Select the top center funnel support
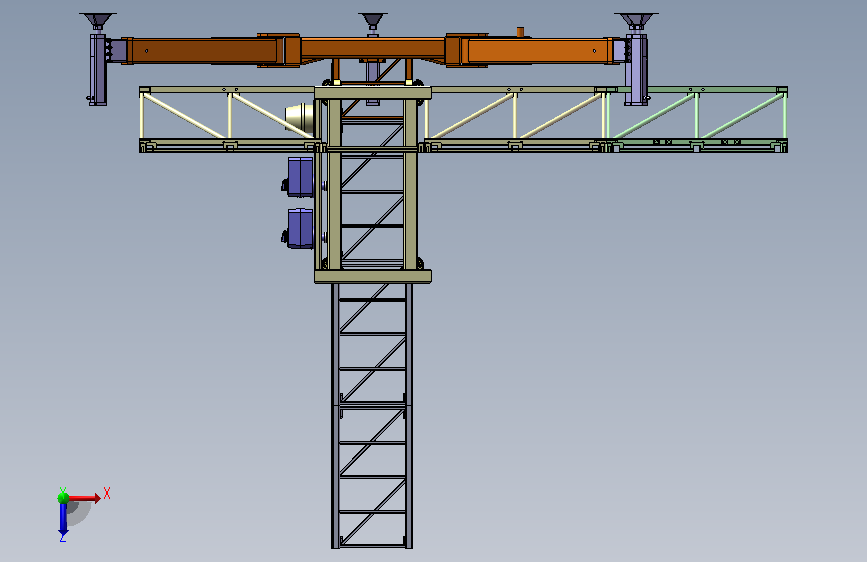 coord(373,22)
